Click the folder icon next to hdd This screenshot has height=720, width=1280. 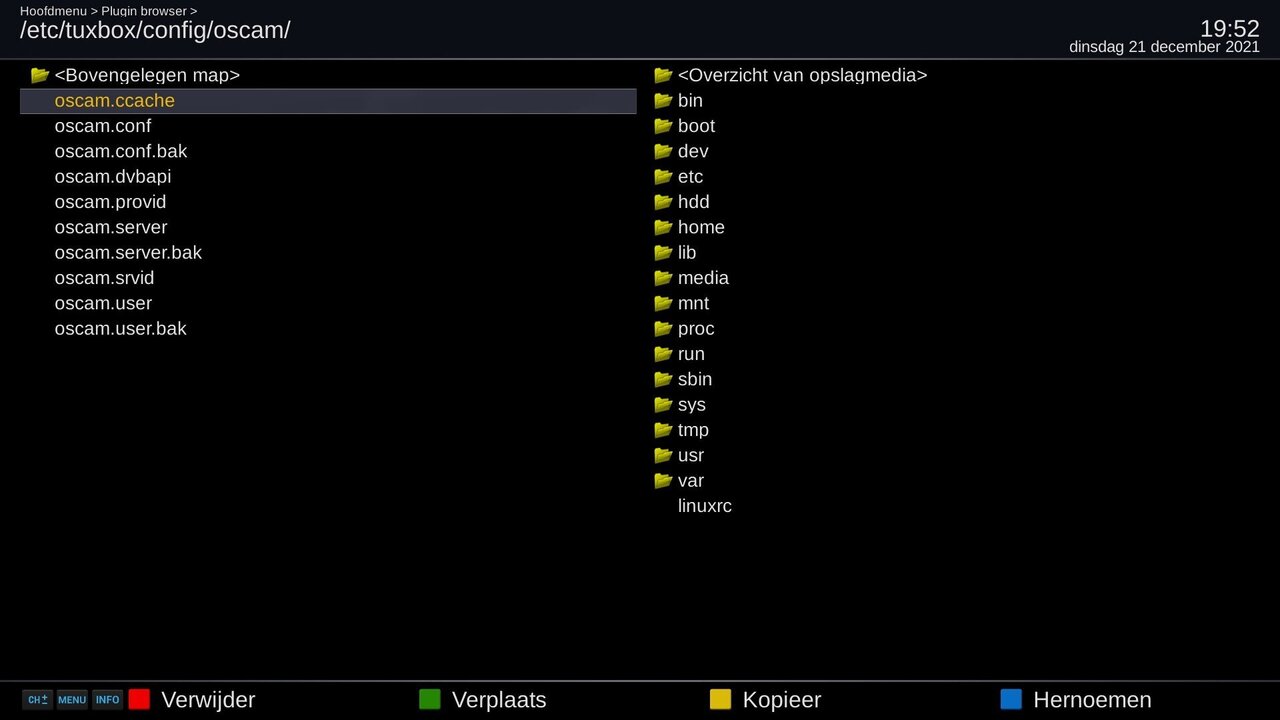tap(663, 201)
